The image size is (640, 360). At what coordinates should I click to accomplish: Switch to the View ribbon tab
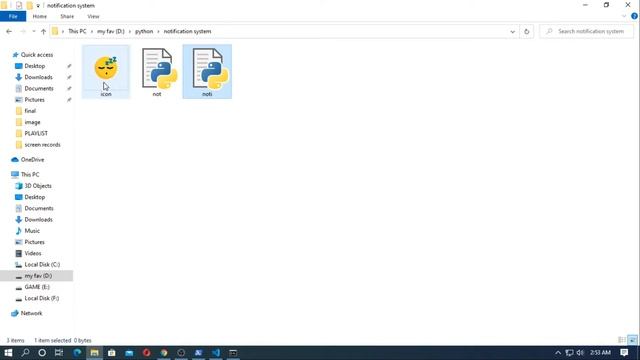tap(93, 16)
